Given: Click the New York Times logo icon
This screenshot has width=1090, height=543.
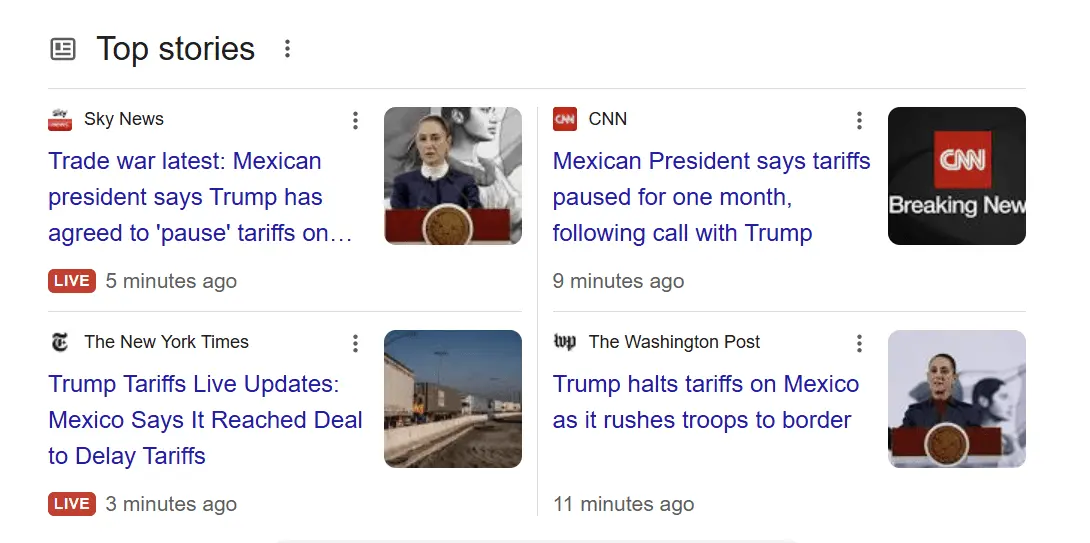Looking at the screenshot, I should click(x=60, y=343).
